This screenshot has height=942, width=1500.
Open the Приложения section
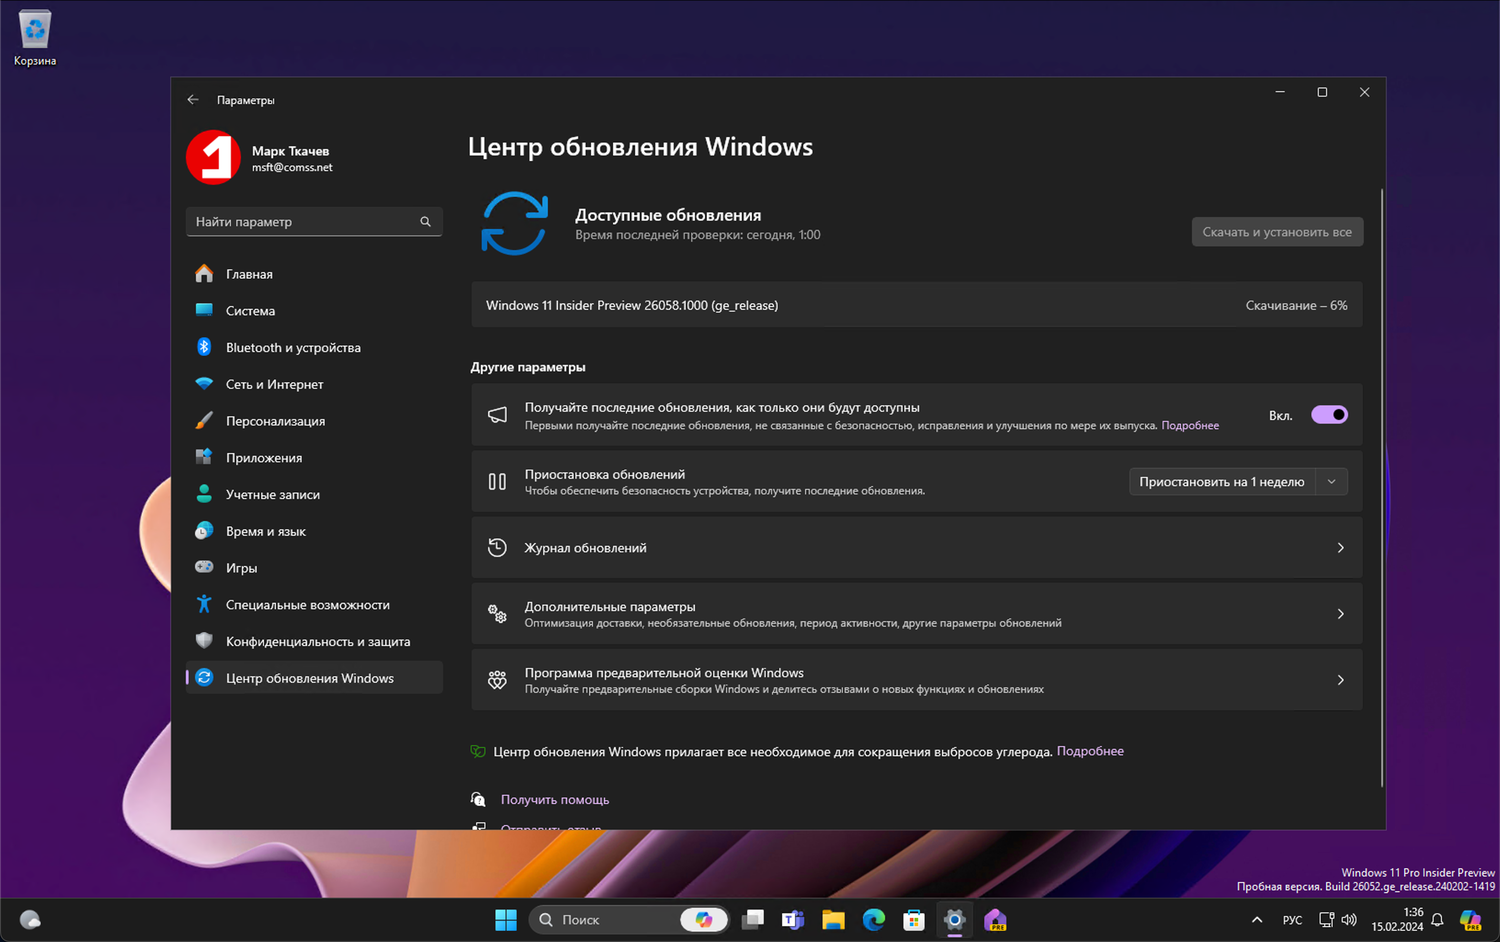click(x=263, y=457)
